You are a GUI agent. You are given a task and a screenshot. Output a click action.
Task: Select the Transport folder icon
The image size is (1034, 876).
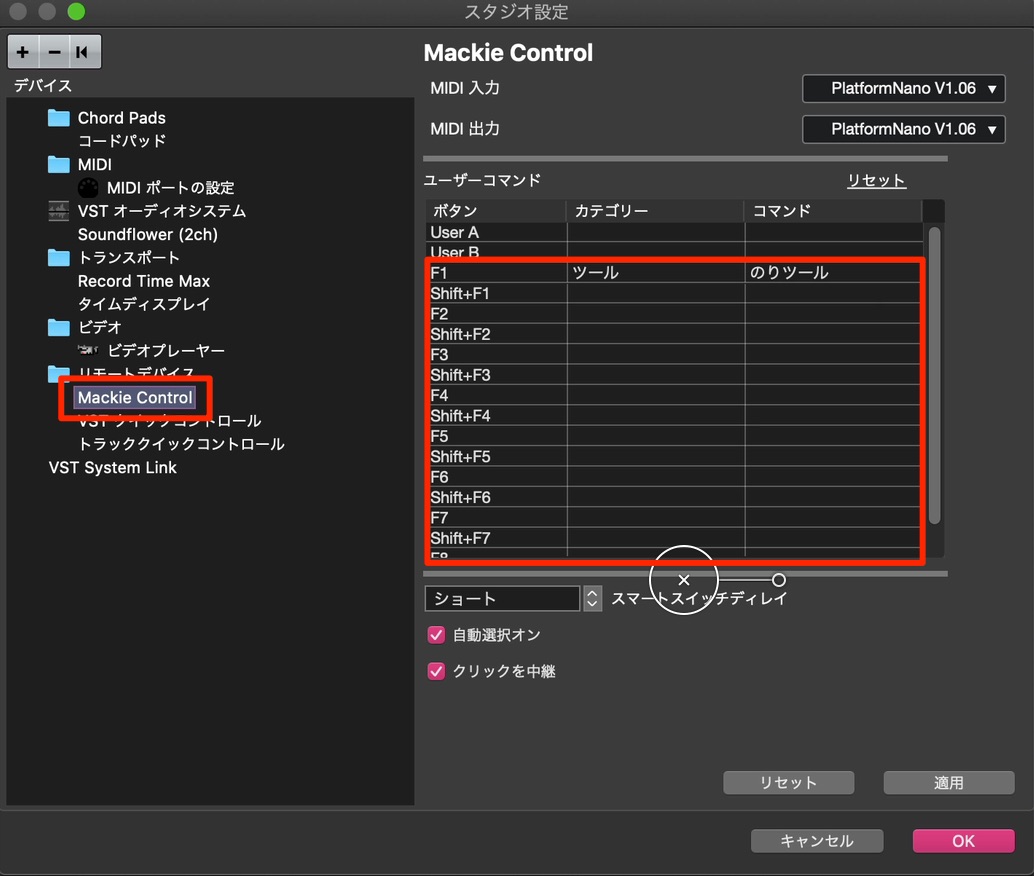point(59,258)
